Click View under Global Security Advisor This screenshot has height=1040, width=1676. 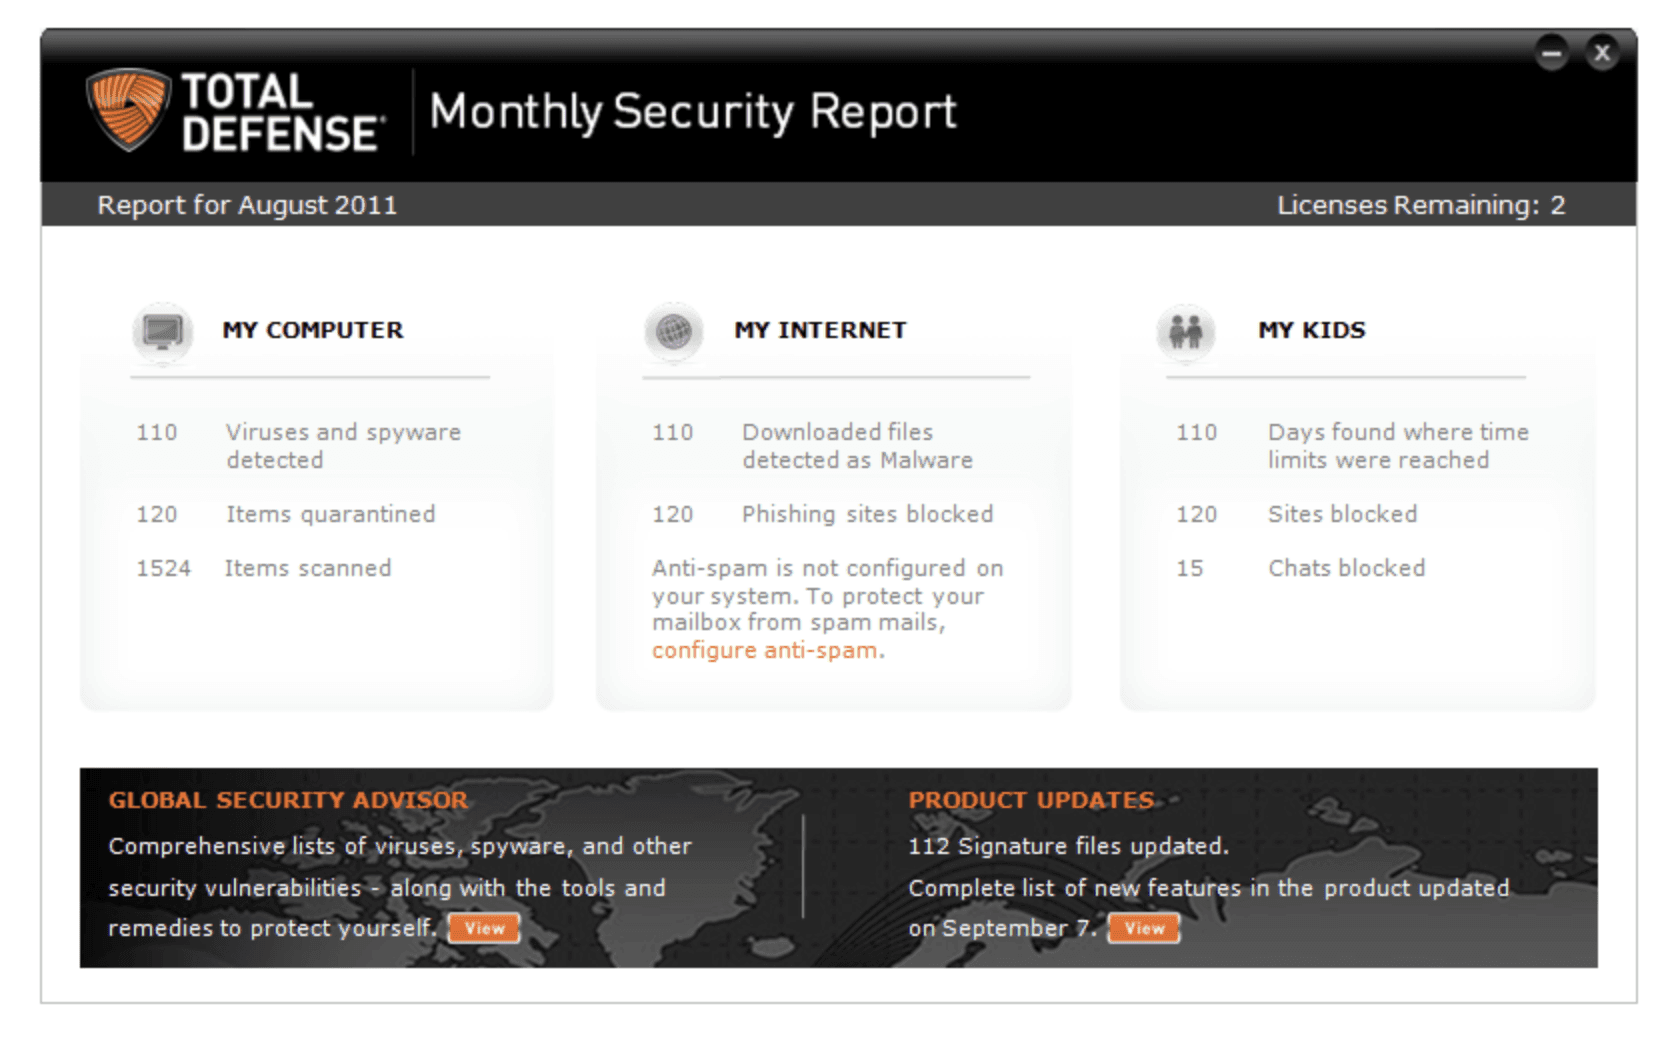tap(484, 928)
